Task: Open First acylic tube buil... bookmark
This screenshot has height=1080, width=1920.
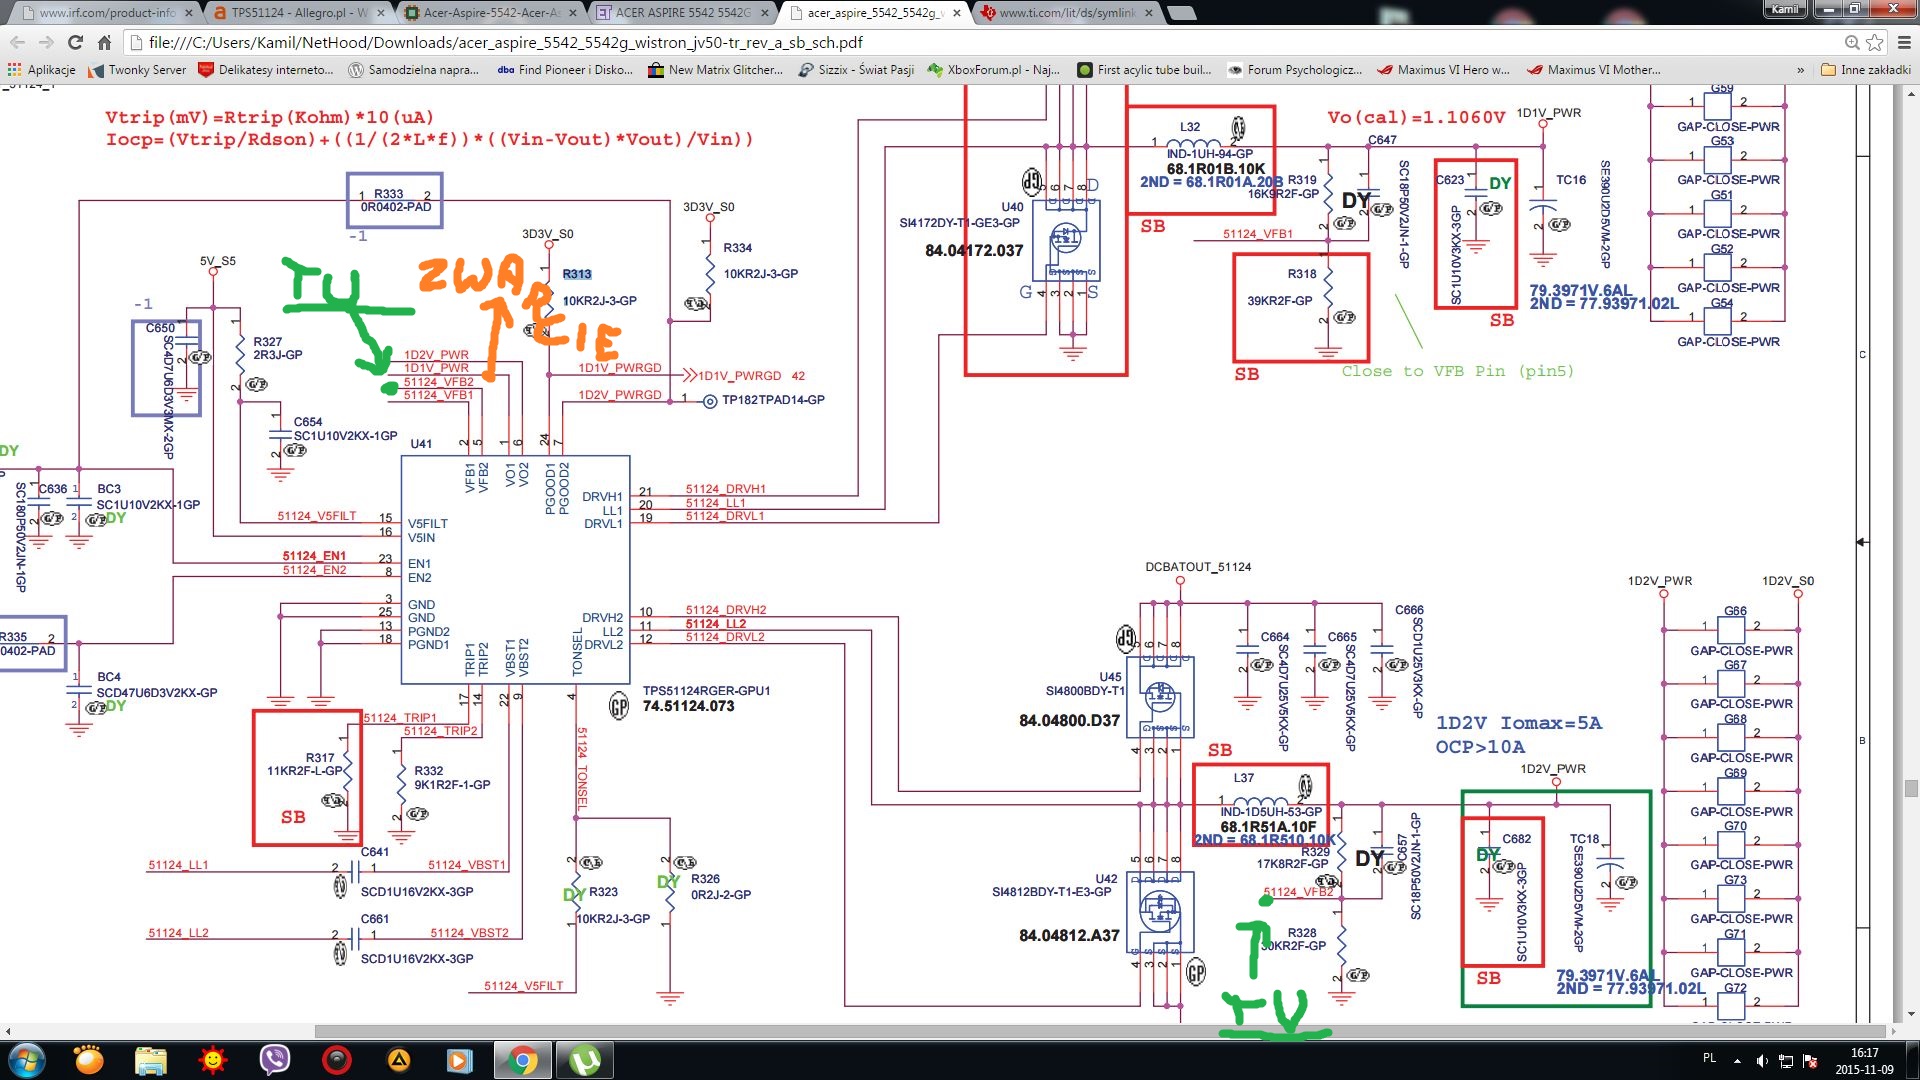Action: coord(1144,70)
